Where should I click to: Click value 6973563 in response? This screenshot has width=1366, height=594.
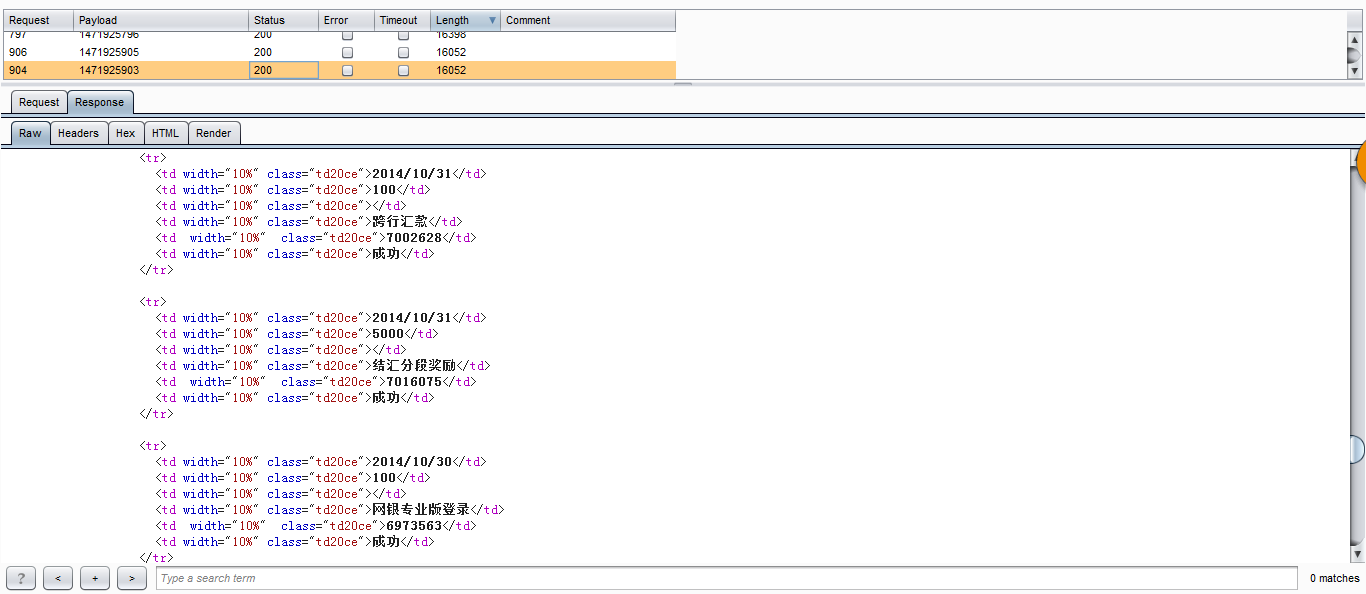414,526
